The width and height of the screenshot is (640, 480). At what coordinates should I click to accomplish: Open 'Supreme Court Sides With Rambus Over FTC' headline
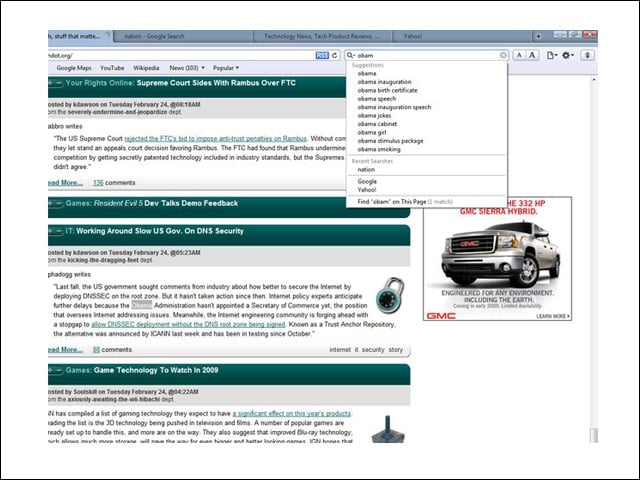[216, 83]
